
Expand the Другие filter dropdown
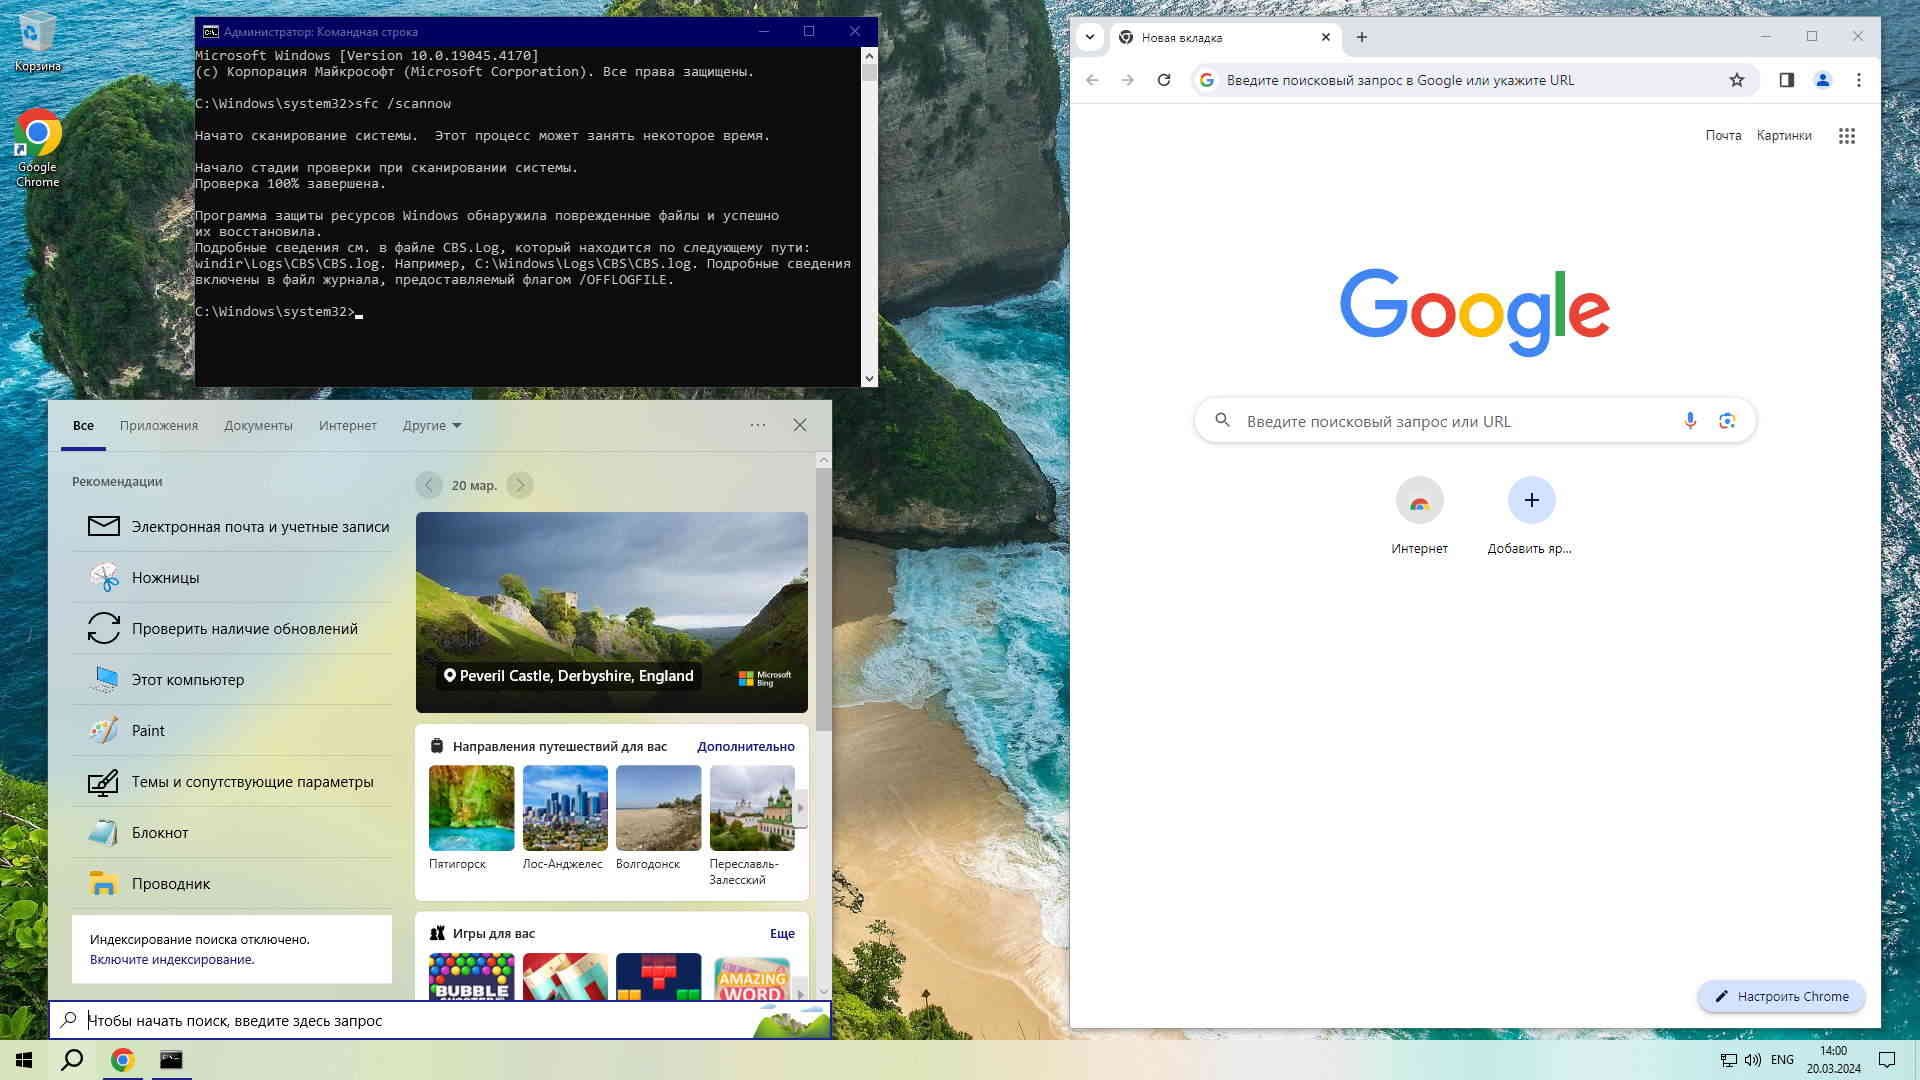[432, 425]
